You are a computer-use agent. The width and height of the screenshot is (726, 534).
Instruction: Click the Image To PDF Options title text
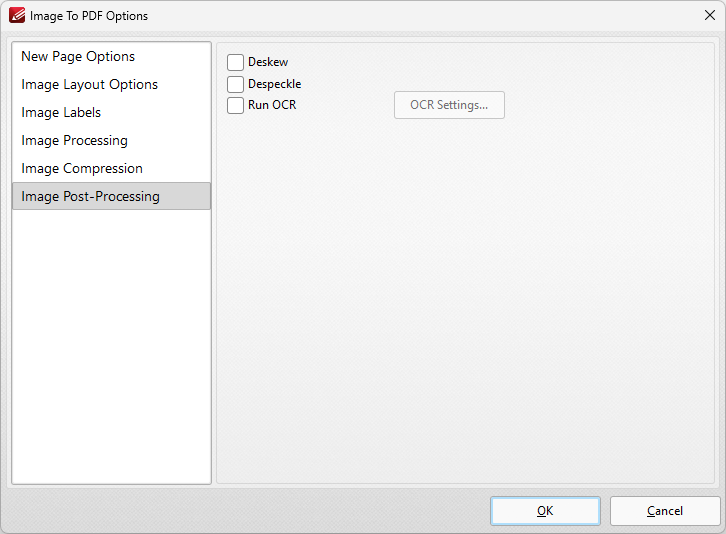tap(89, 16)
